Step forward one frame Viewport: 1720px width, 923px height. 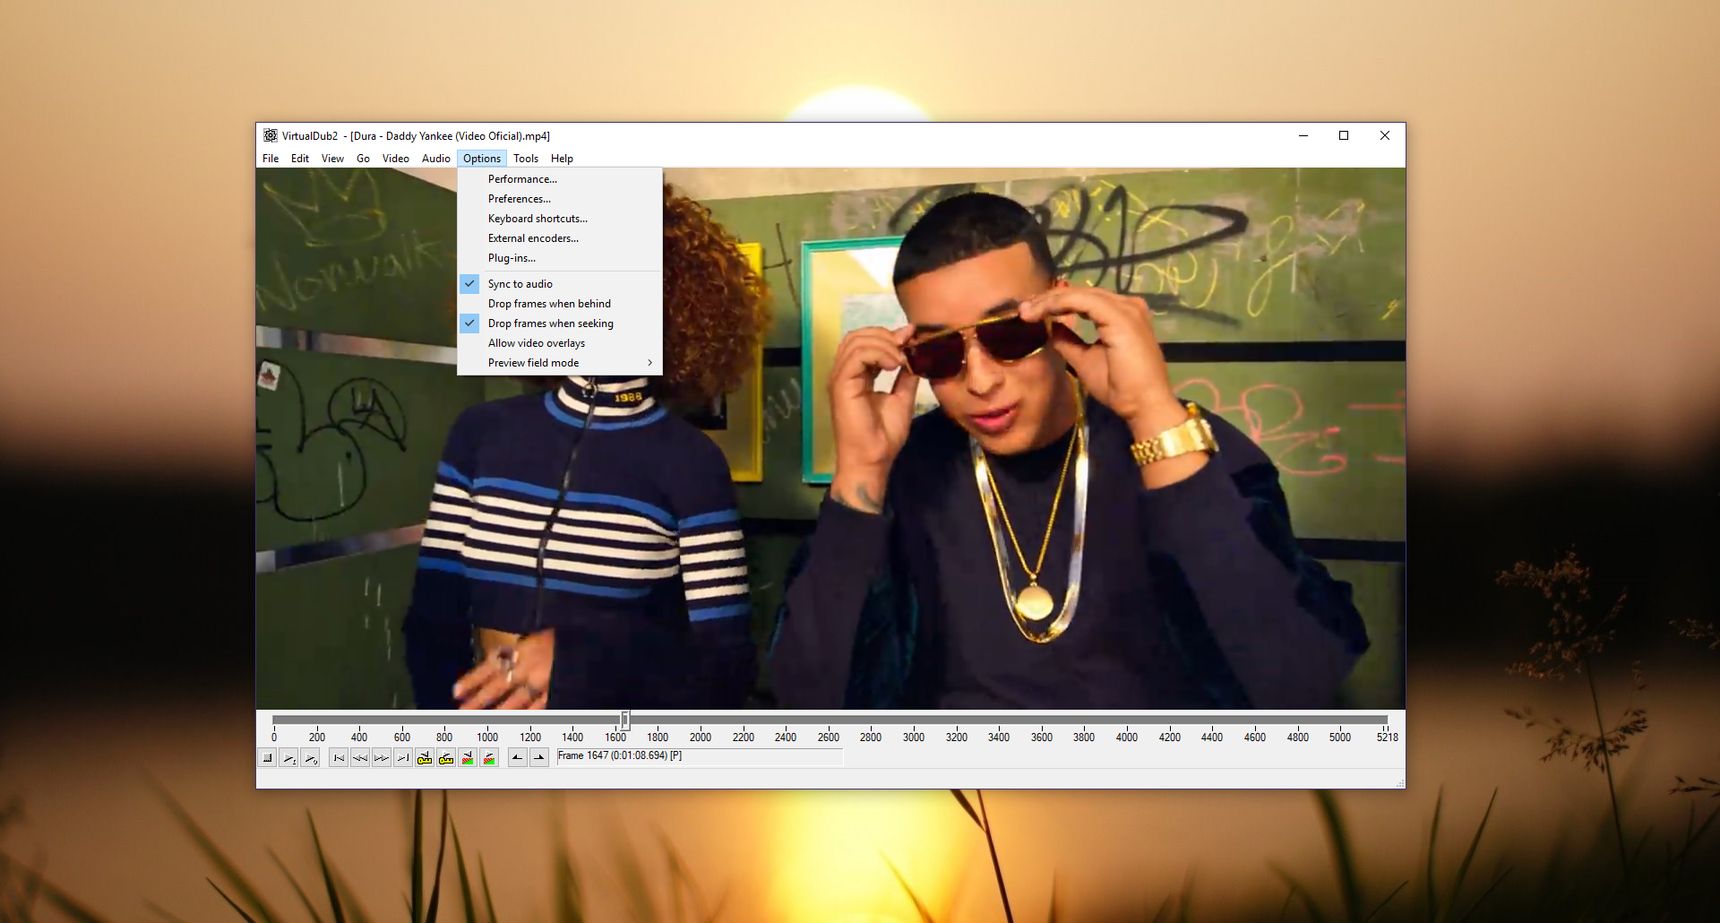(x=382, y=758)
